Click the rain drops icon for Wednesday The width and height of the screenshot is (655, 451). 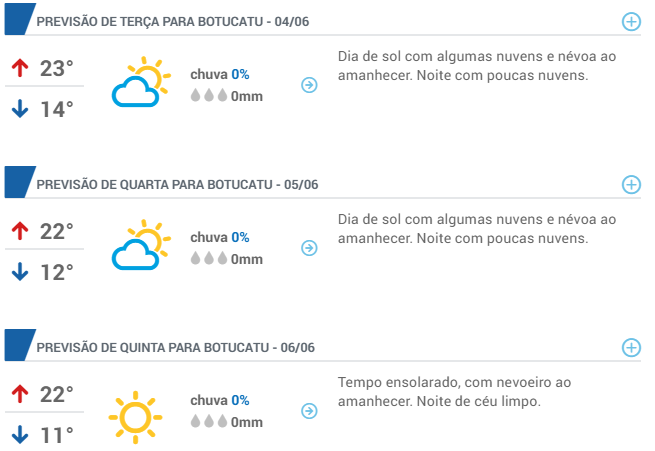tap(209, 258)
